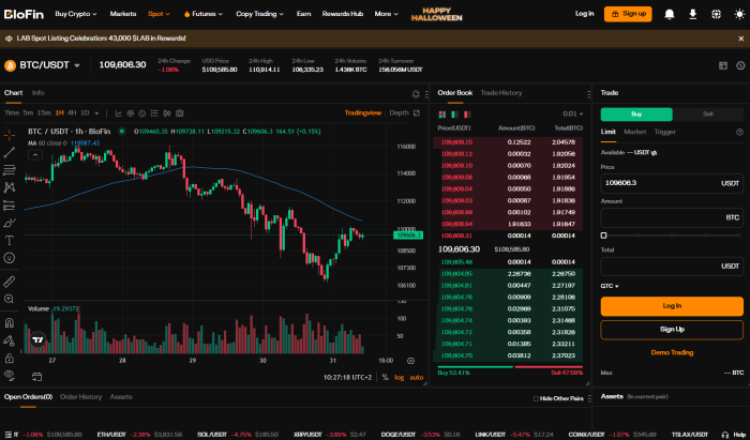
Task: Open the BTC/USDT pair selector
Action: tap(42, 65)
